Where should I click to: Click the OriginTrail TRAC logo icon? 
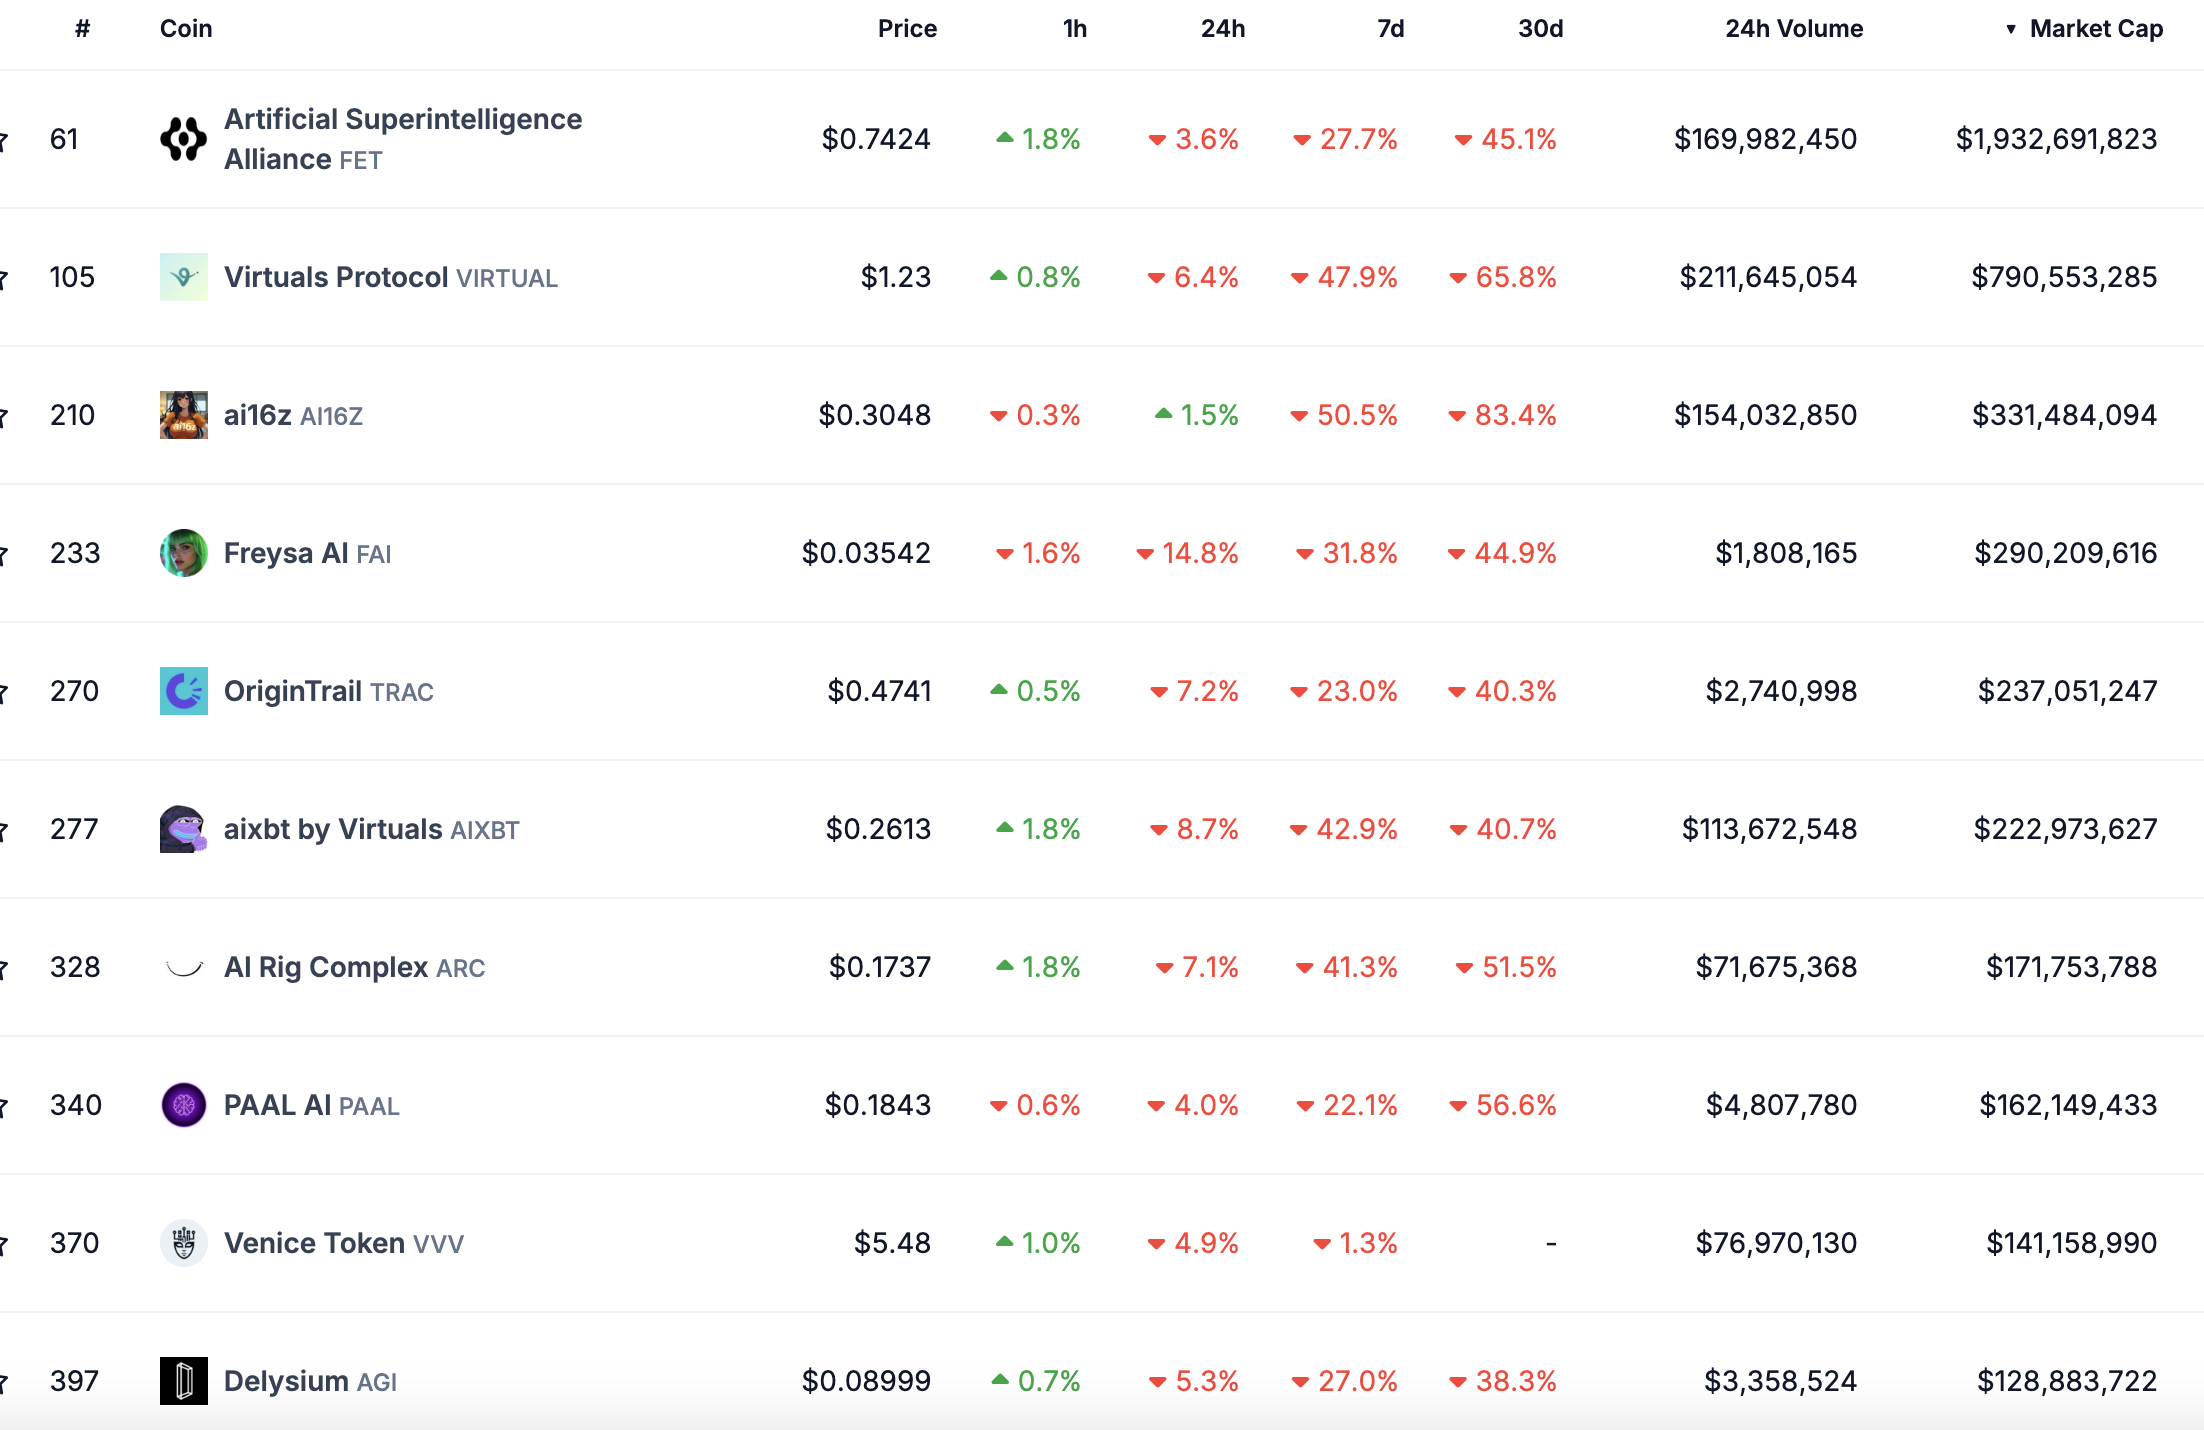coord(183,691)
